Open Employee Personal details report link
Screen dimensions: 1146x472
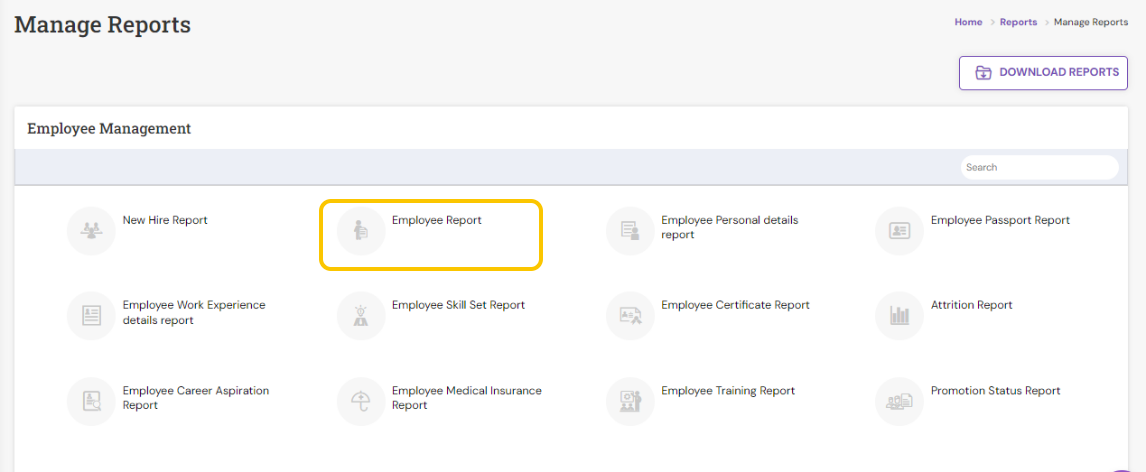pos(729,227)
